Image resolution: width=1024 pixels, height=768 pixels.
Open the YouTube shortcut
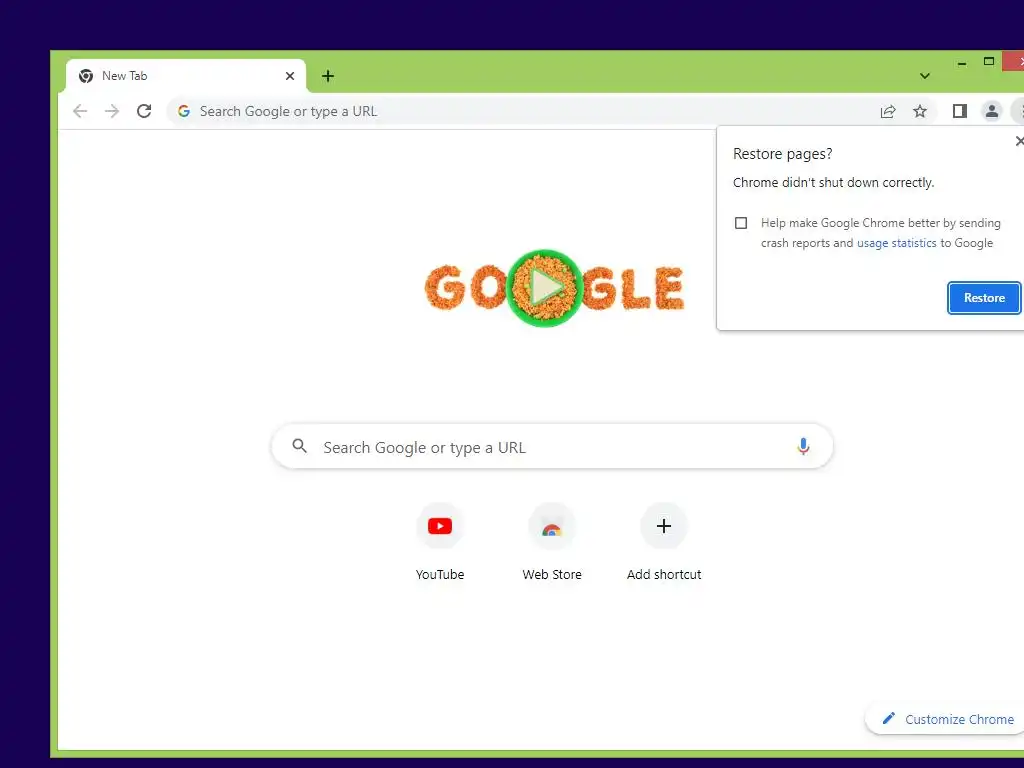point(440,541)
